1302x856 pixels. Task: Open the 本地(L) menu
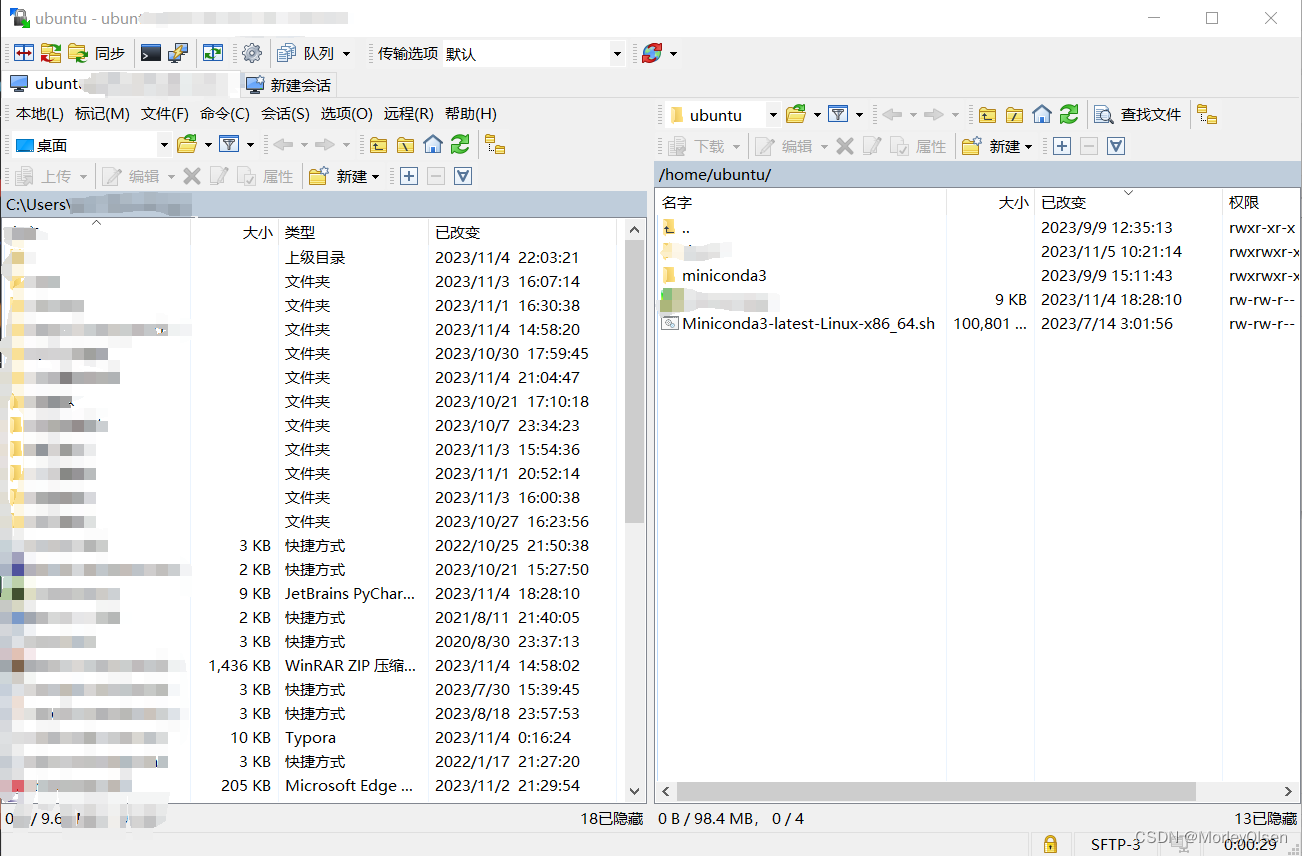[40, 114]
